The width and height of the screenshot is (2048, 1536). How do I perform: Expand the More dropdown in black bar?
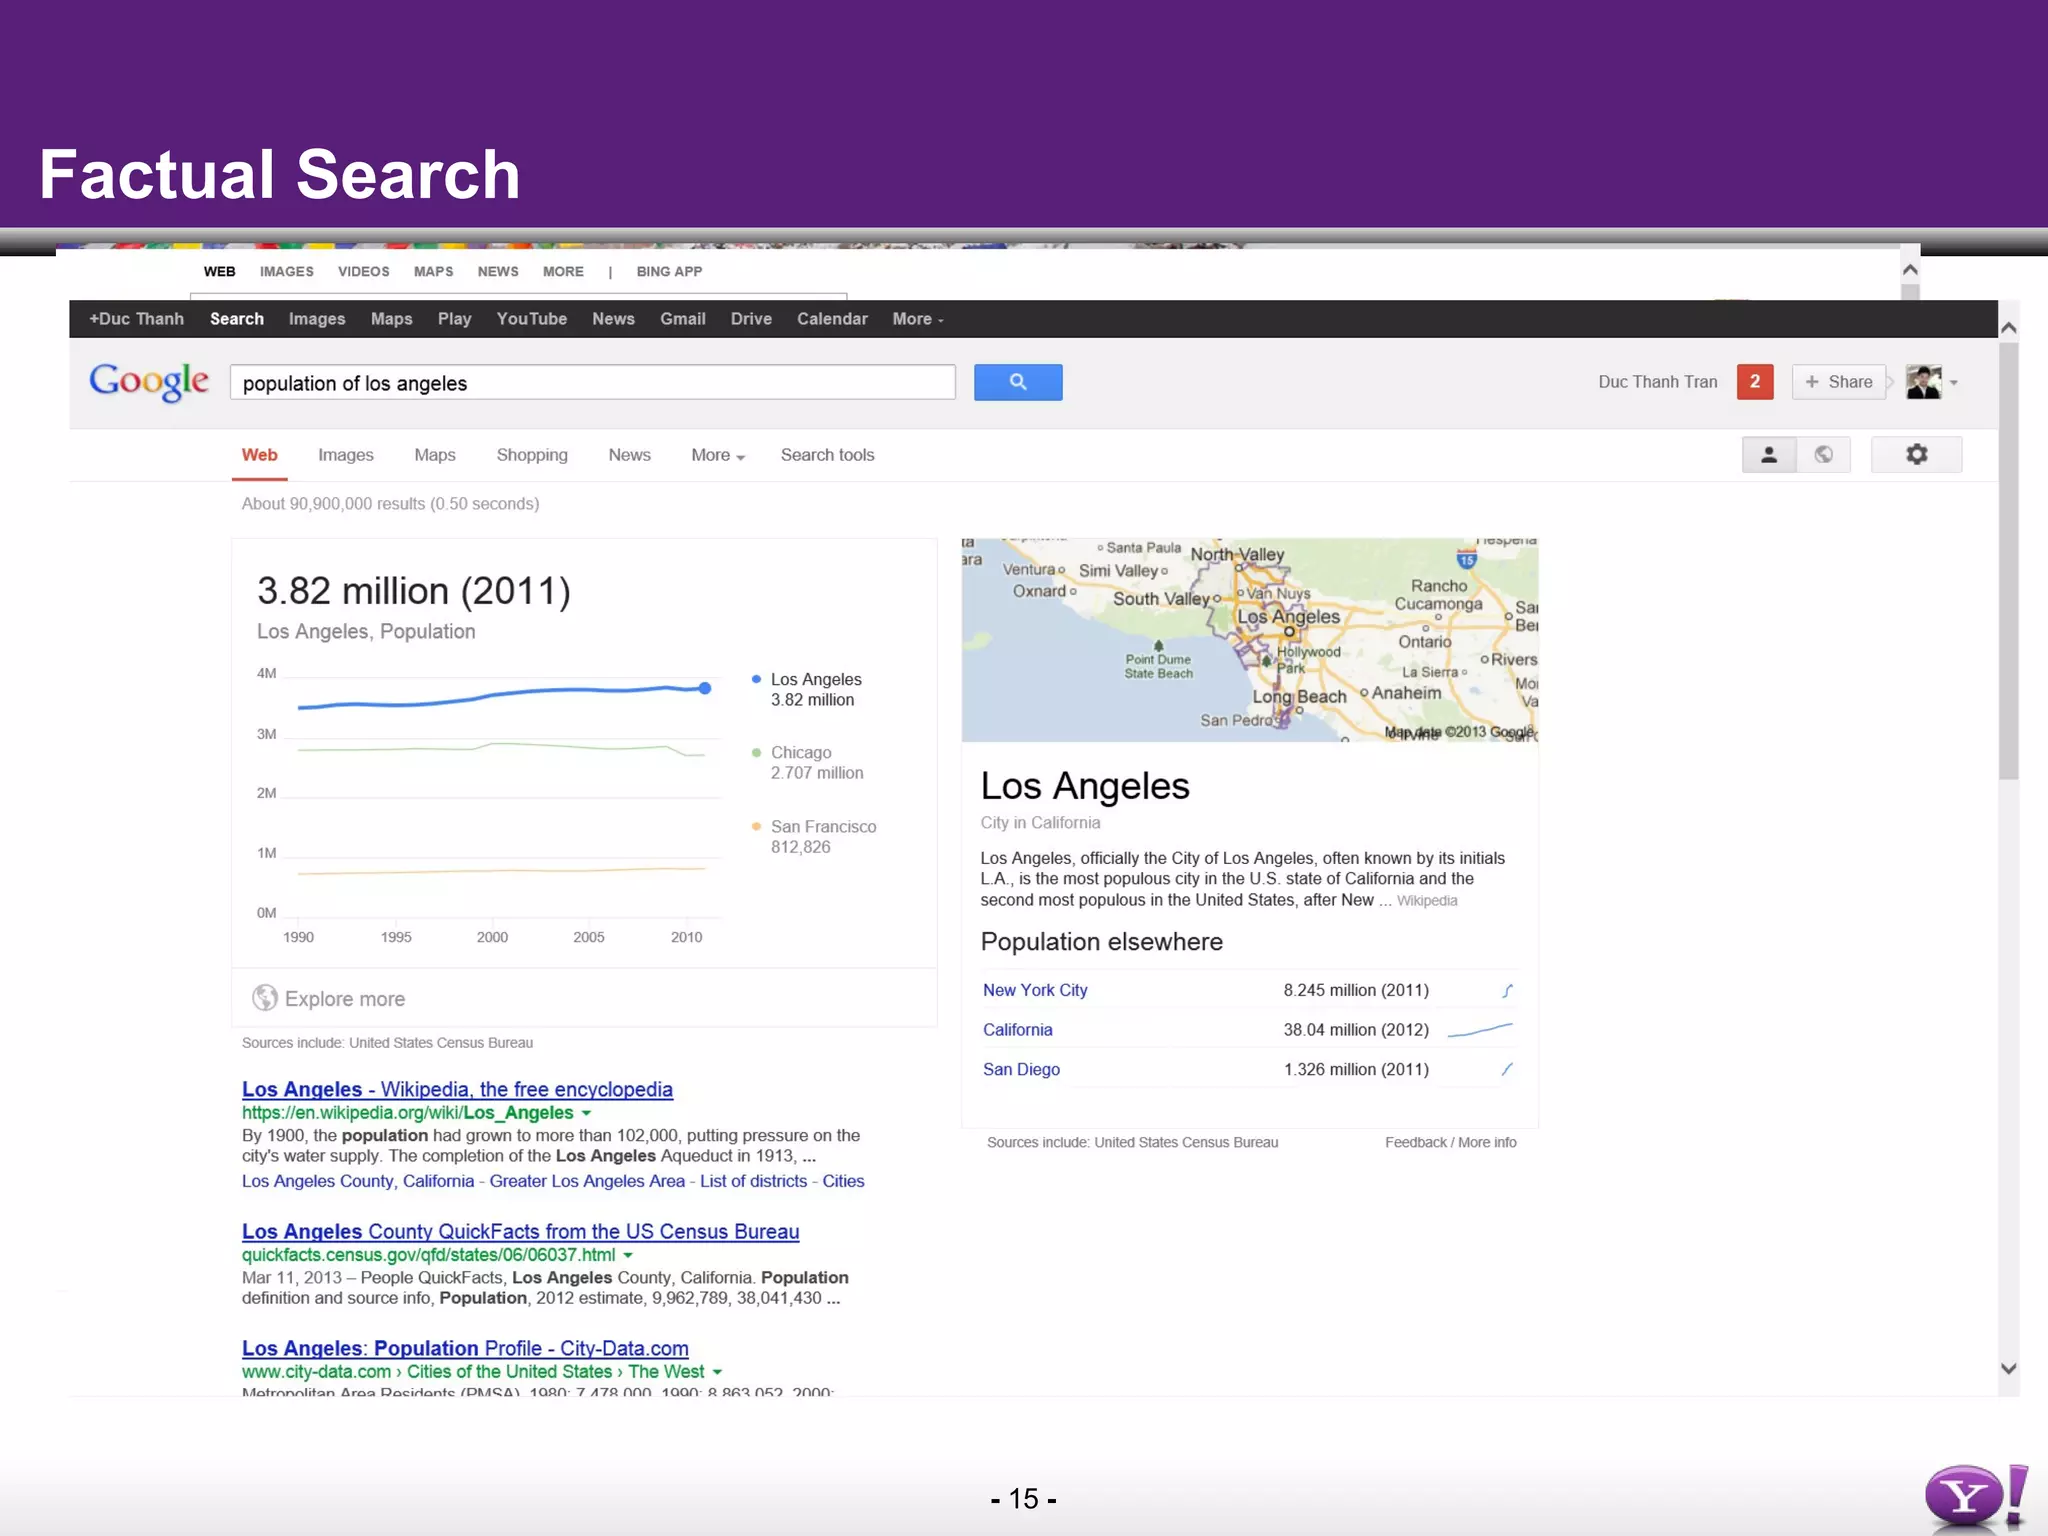point(917,319)
